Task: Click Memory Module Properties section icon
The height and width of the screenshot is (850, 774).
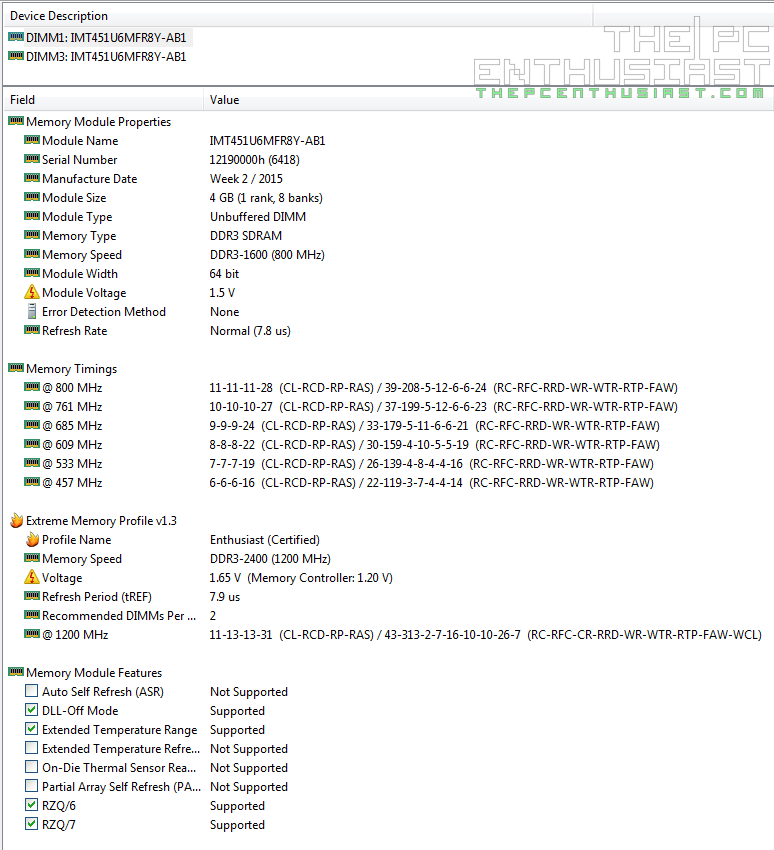Action: pyautogui.click(x=16, y=121)
